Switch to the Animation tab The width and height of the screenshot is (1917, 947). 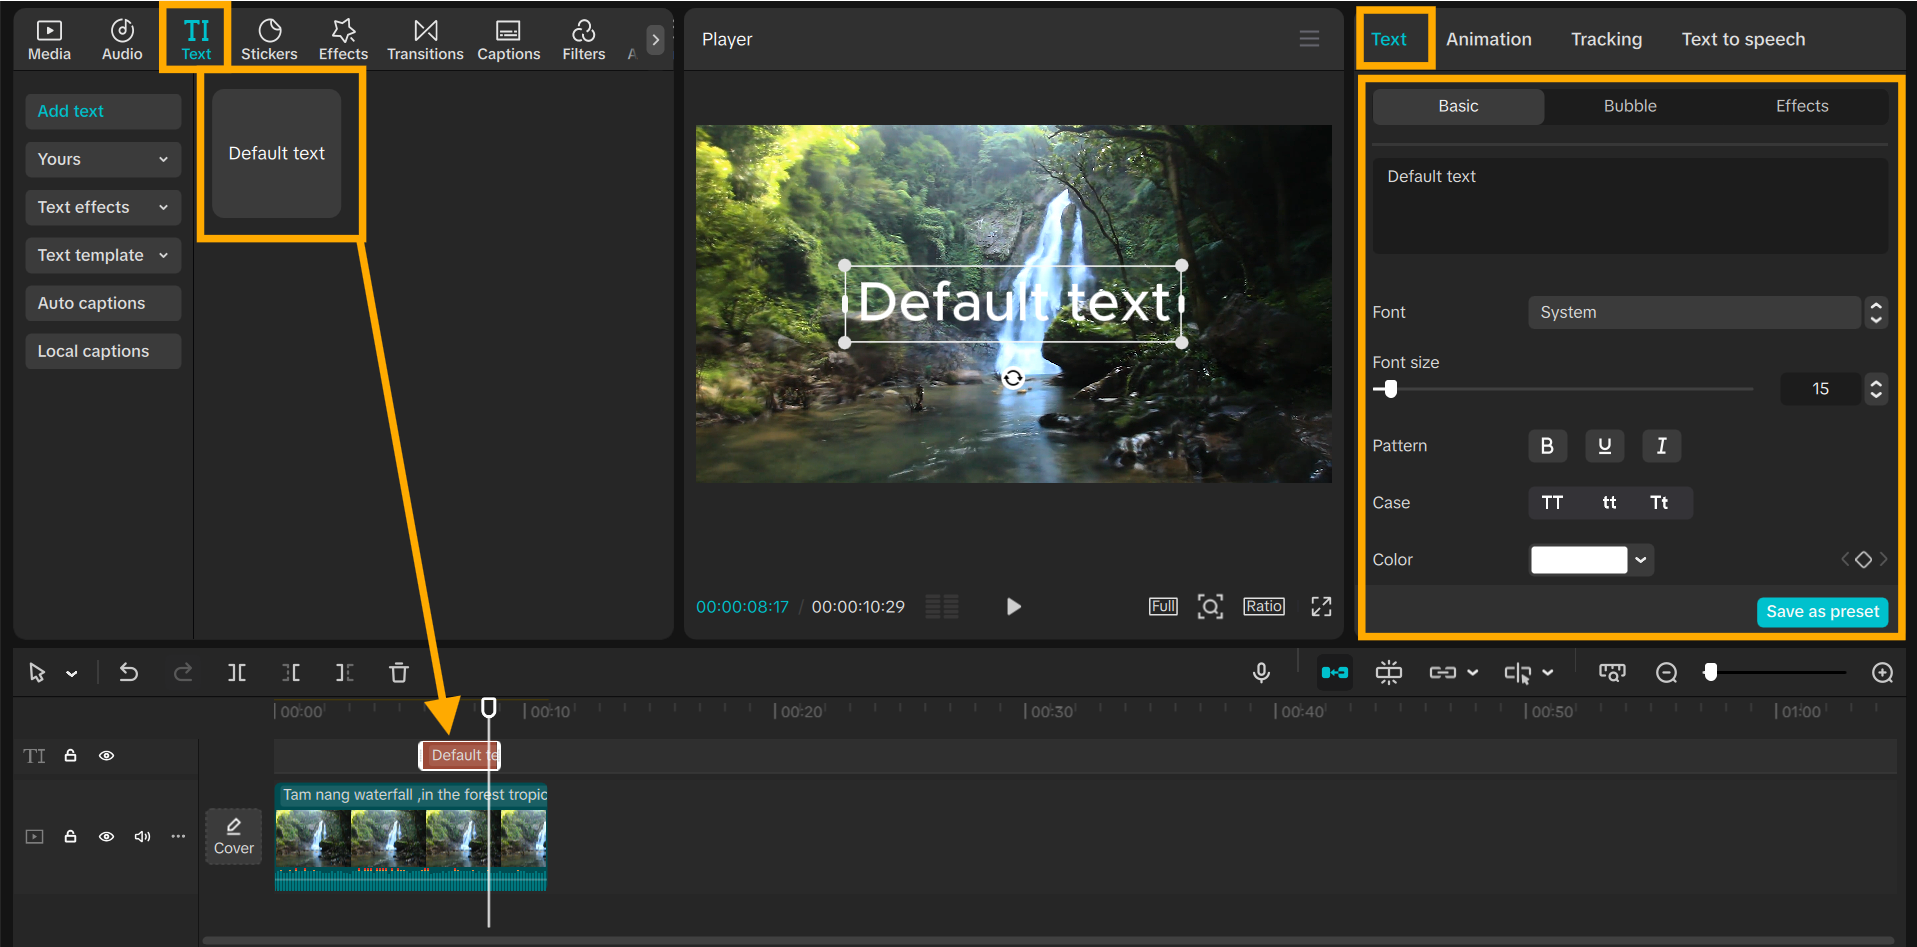coord(1488,39)
